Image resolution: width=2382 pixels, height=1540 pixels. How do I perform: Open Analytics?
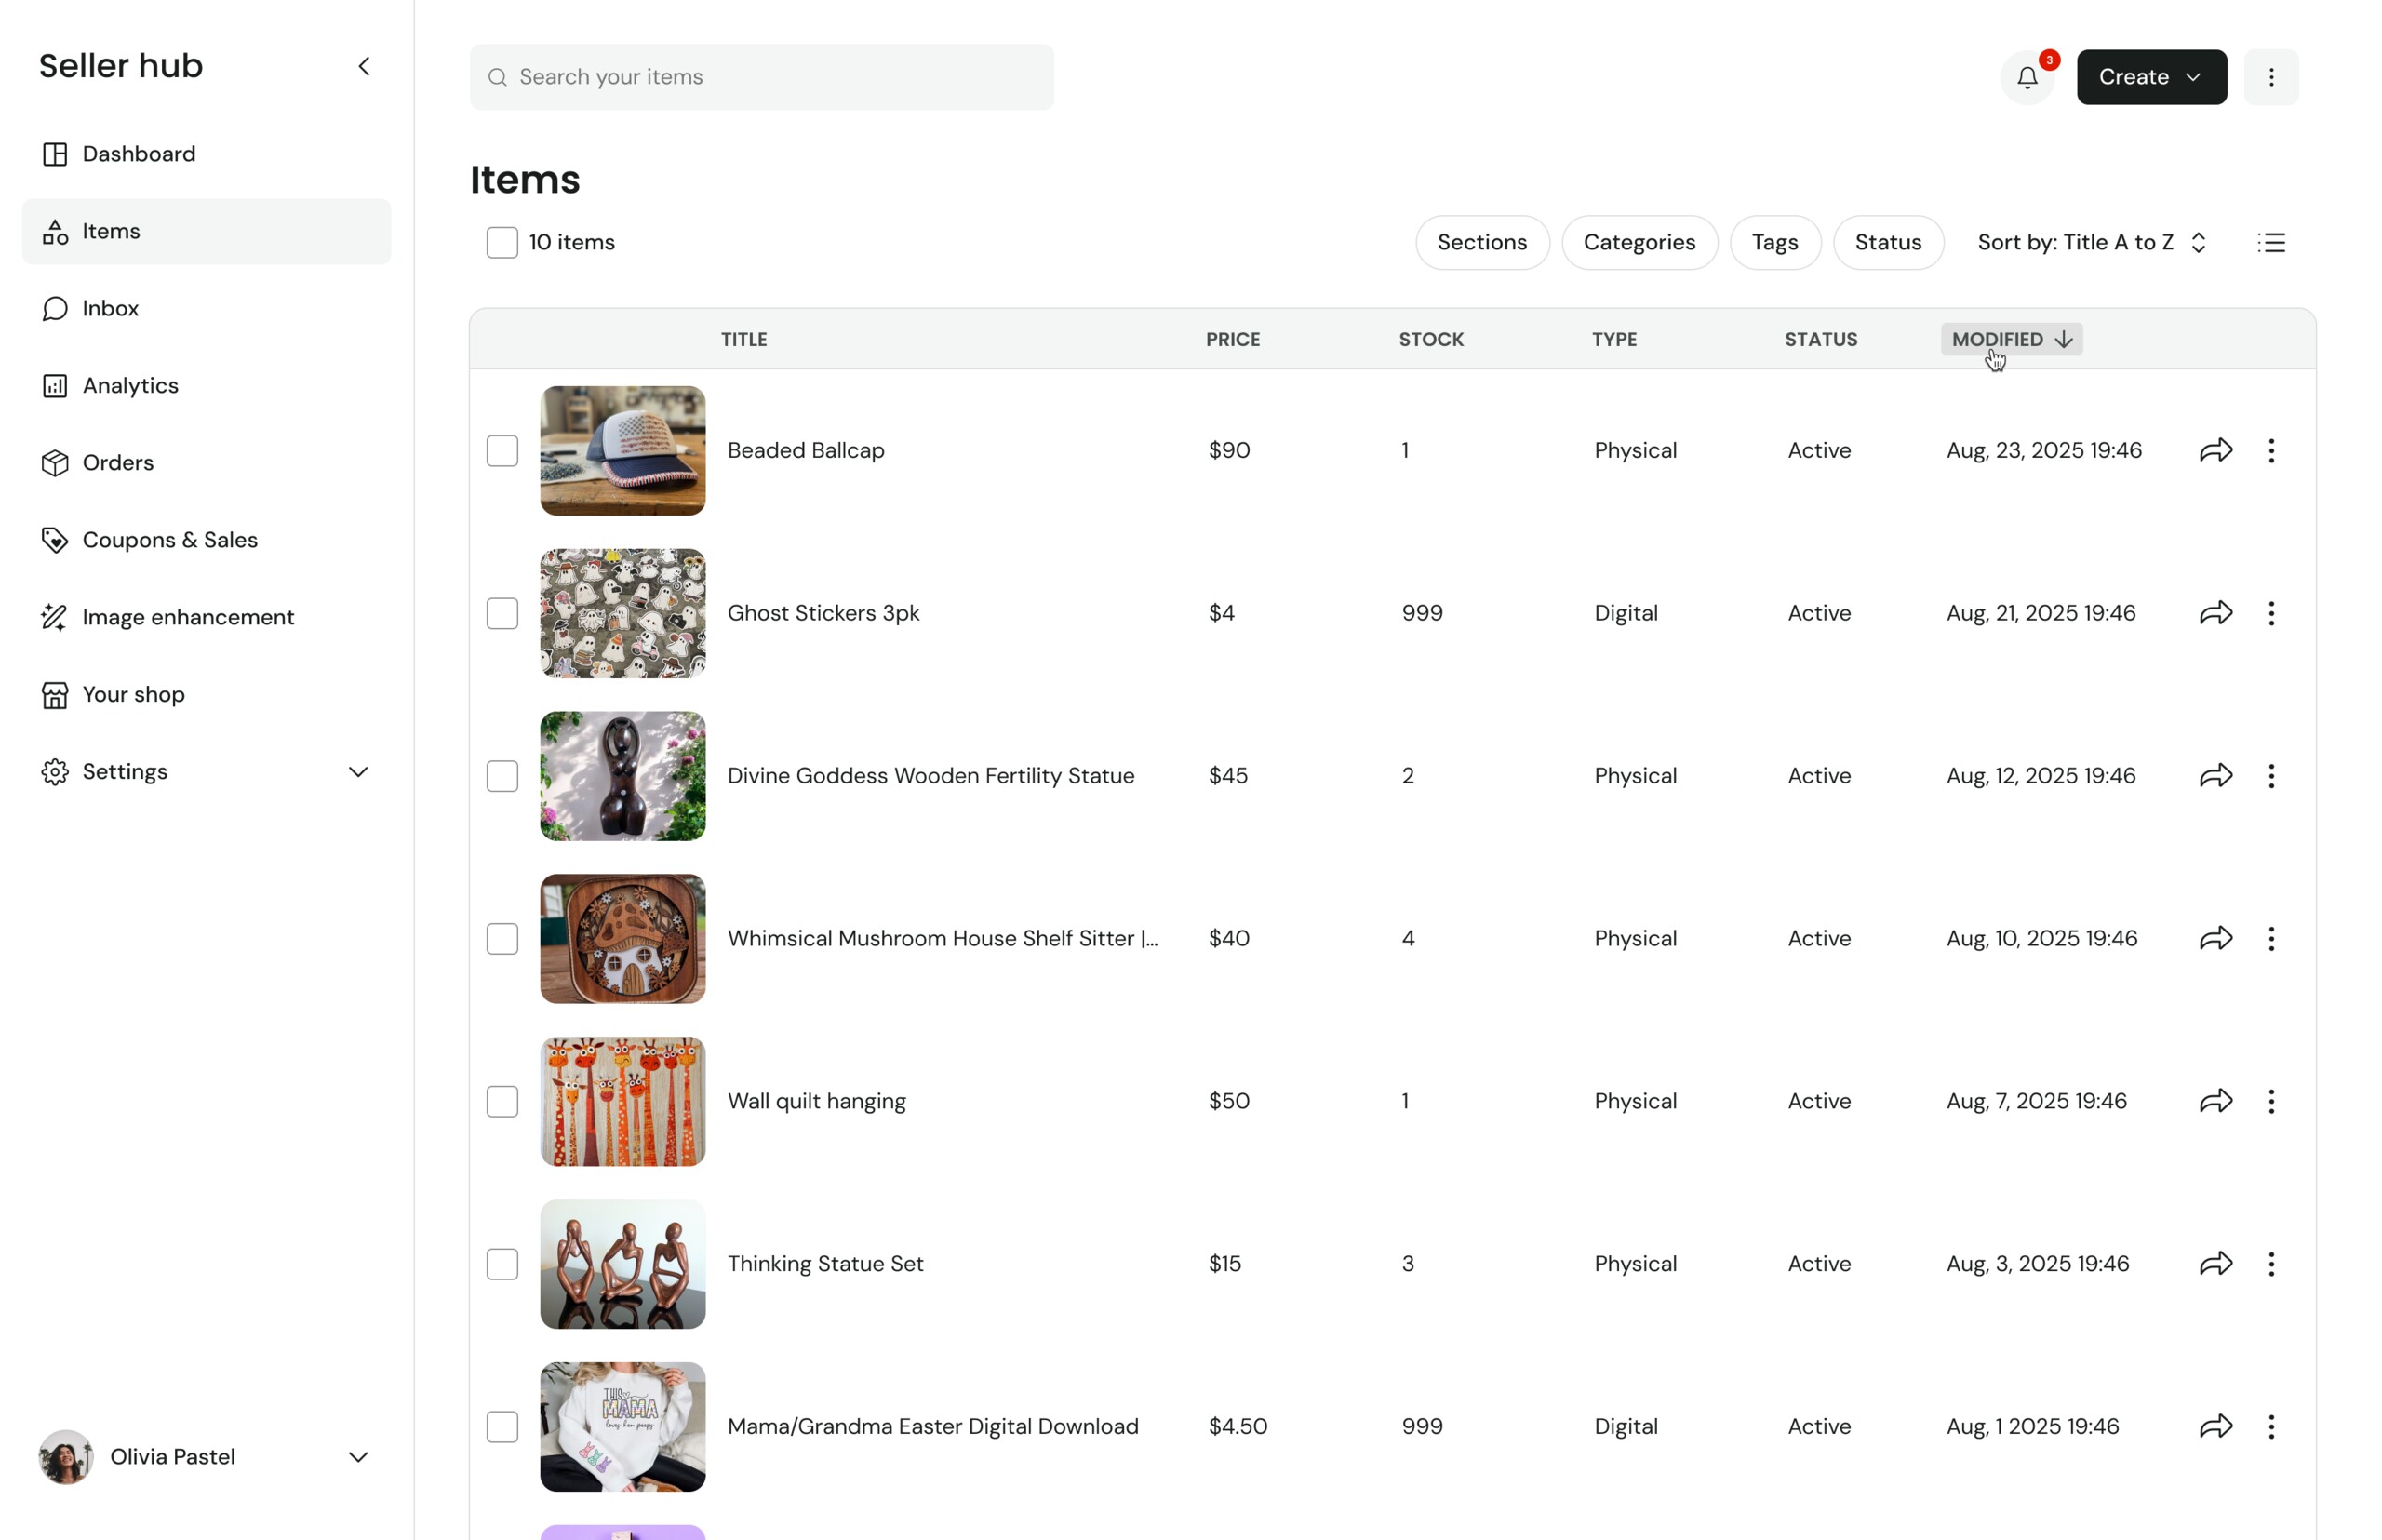pyautogui.click(x=206, y=386)
